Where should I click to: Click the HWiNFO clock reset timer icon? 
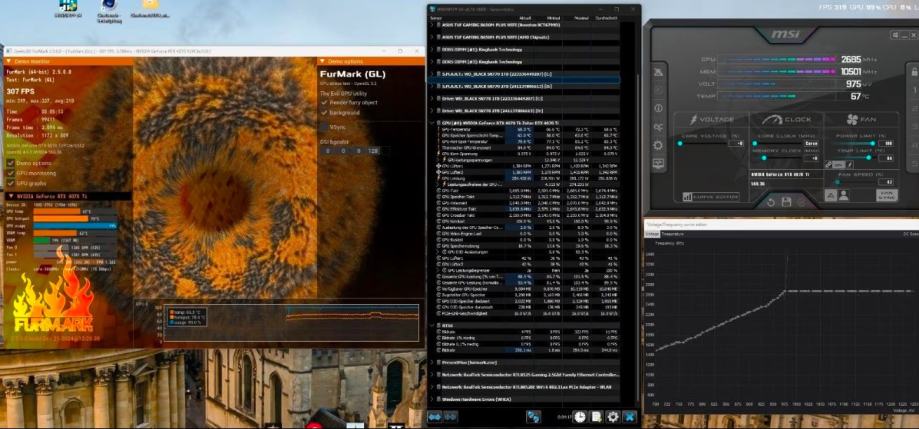click(x=580, y=417)
